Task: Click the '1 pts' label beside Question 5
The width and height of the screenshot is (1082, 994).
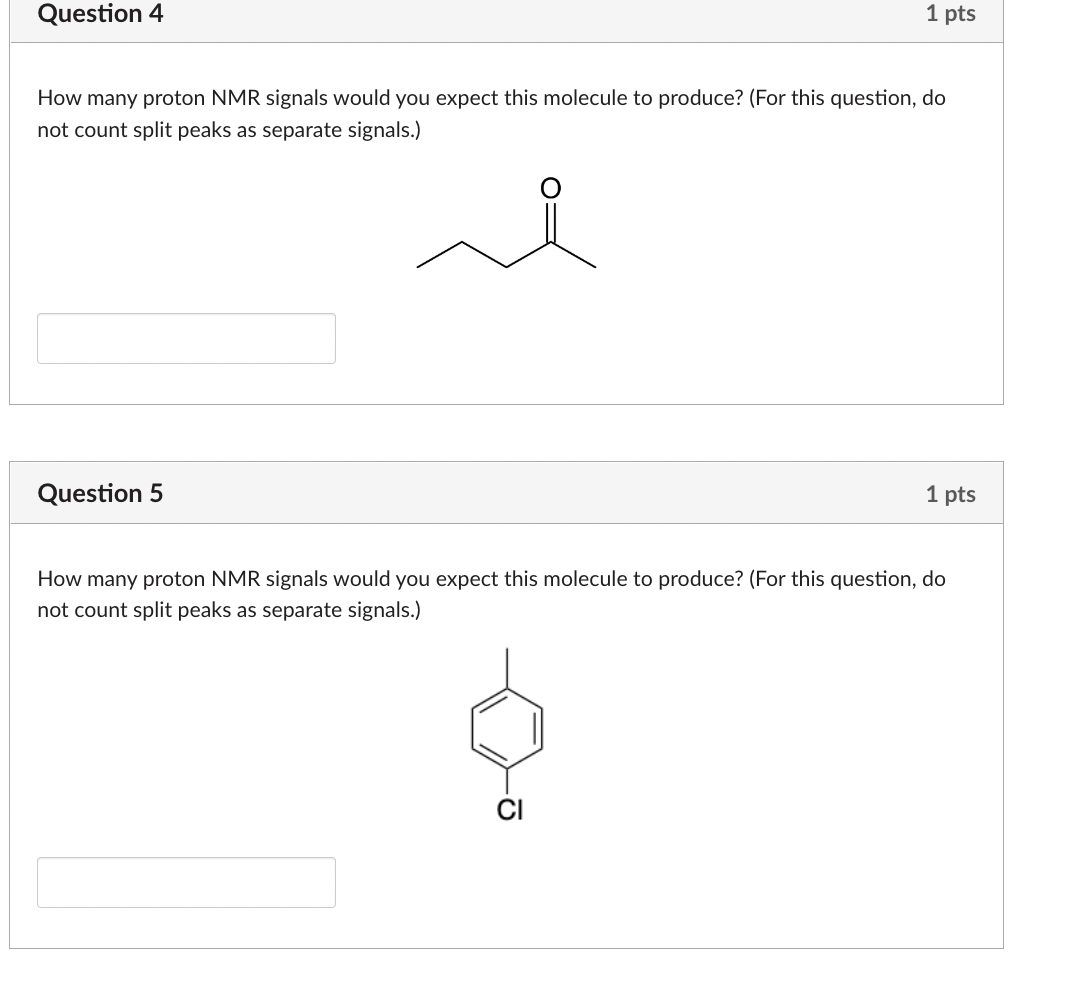Action: (x=950, y=493)
